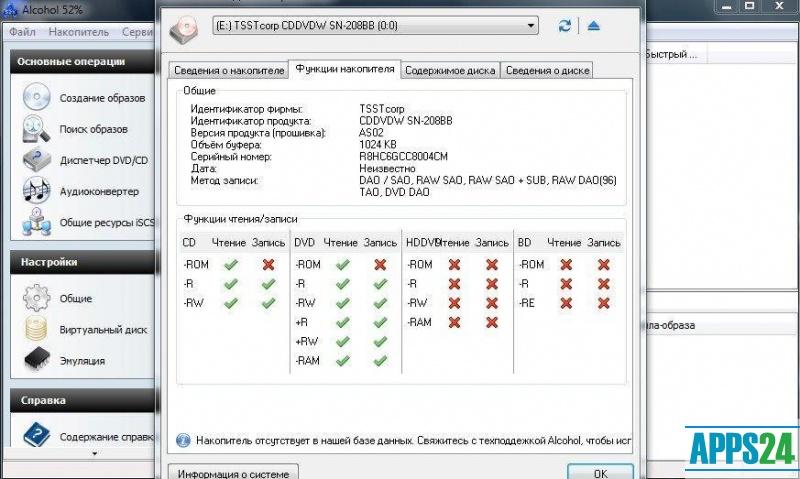This screenshot has width=800, height=479.
Task: Open the drive selection dropdown
Action: 376,26
